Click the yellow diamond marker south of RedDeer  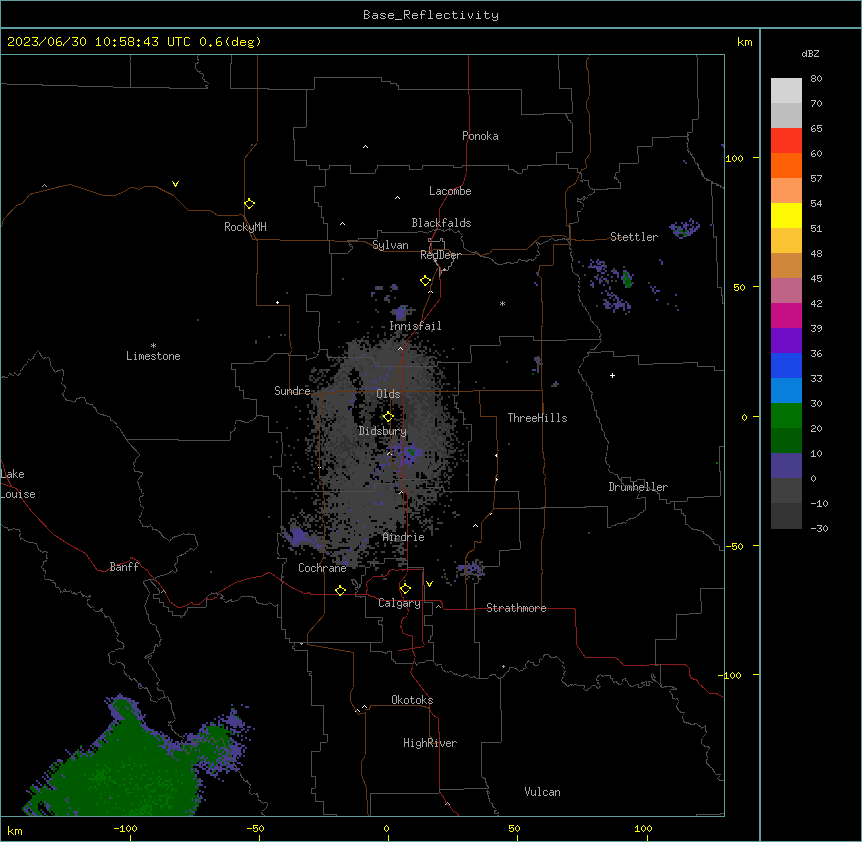(426, 281)
